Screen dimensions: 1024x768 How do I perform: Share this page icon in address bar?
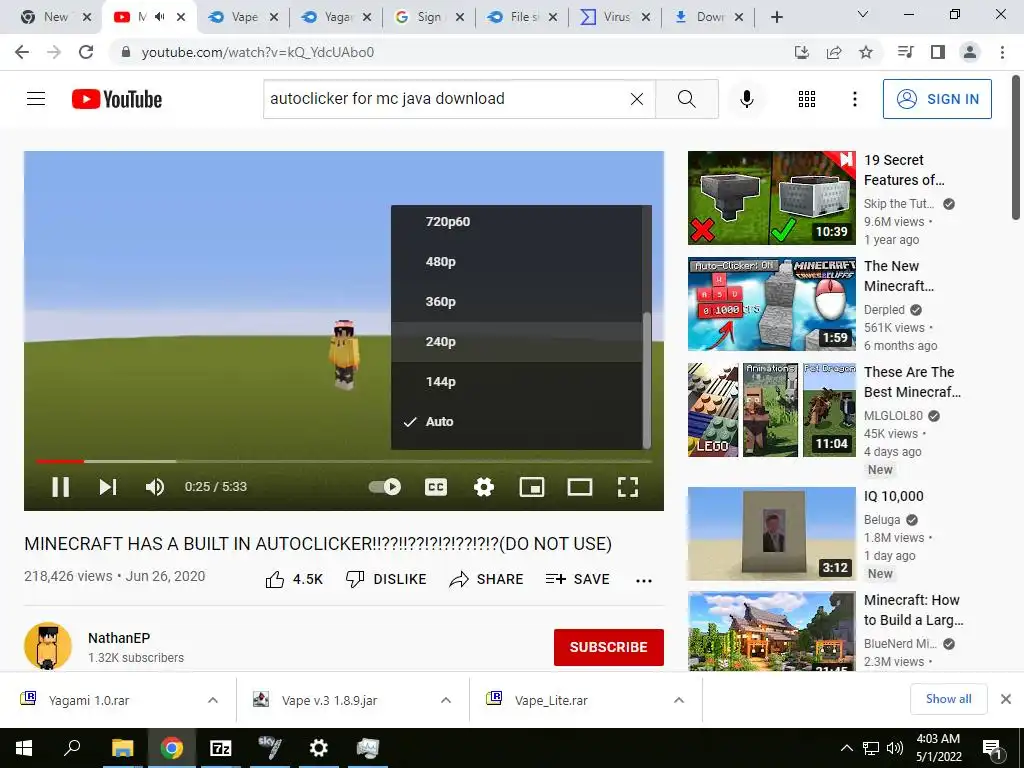[834, 52]
